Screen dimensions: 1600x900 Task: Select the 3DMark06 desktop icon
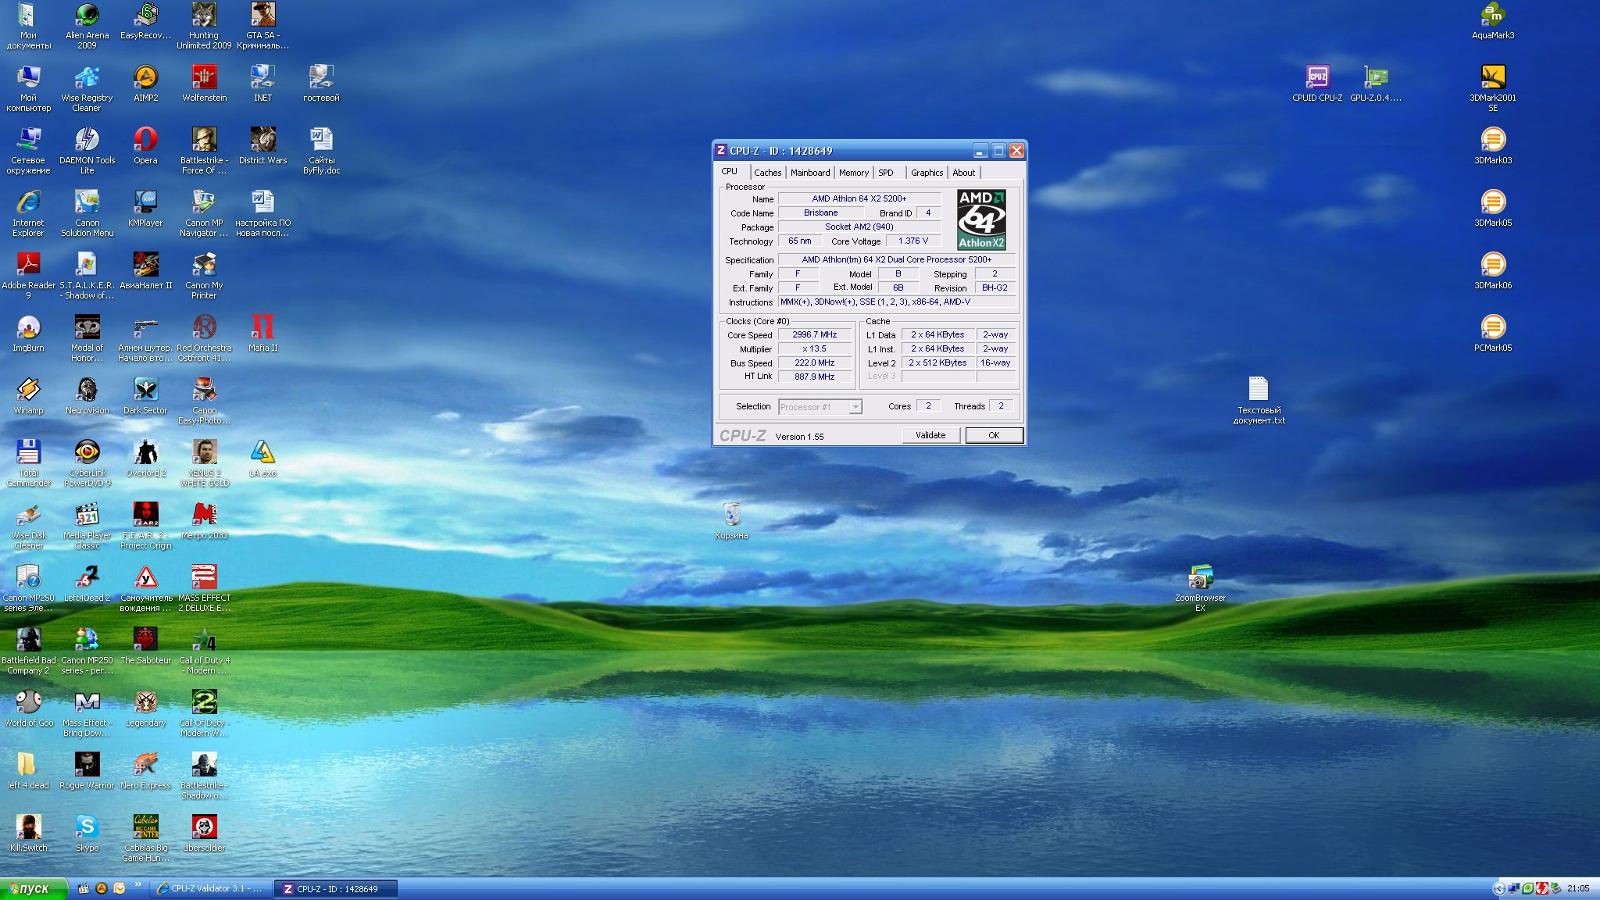tap(1493, 272)
